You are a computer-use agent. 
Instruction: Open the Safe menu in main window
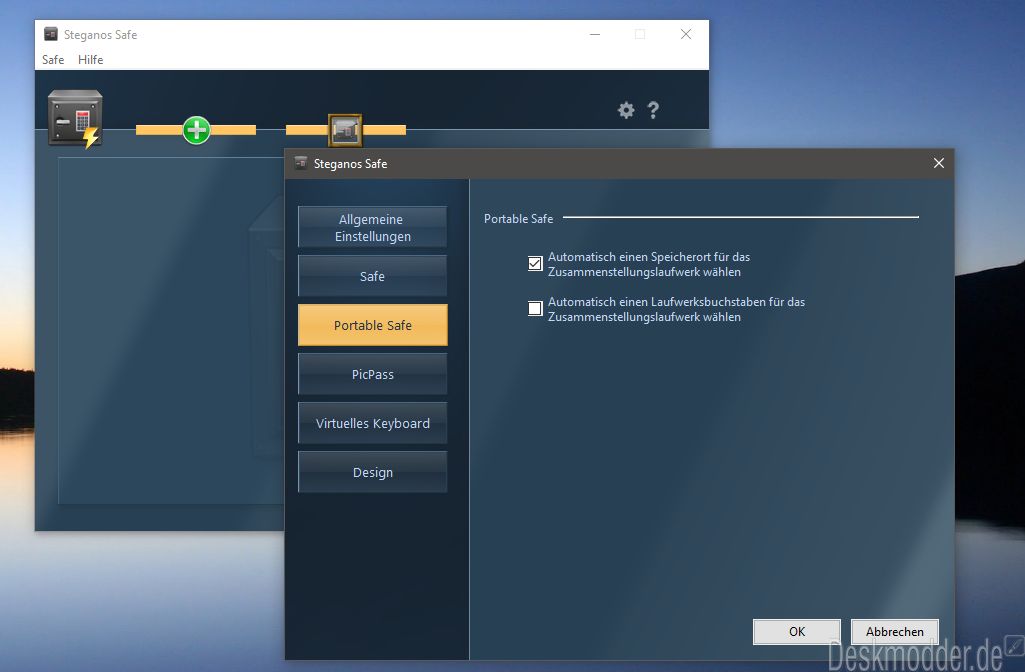[53, 59]
